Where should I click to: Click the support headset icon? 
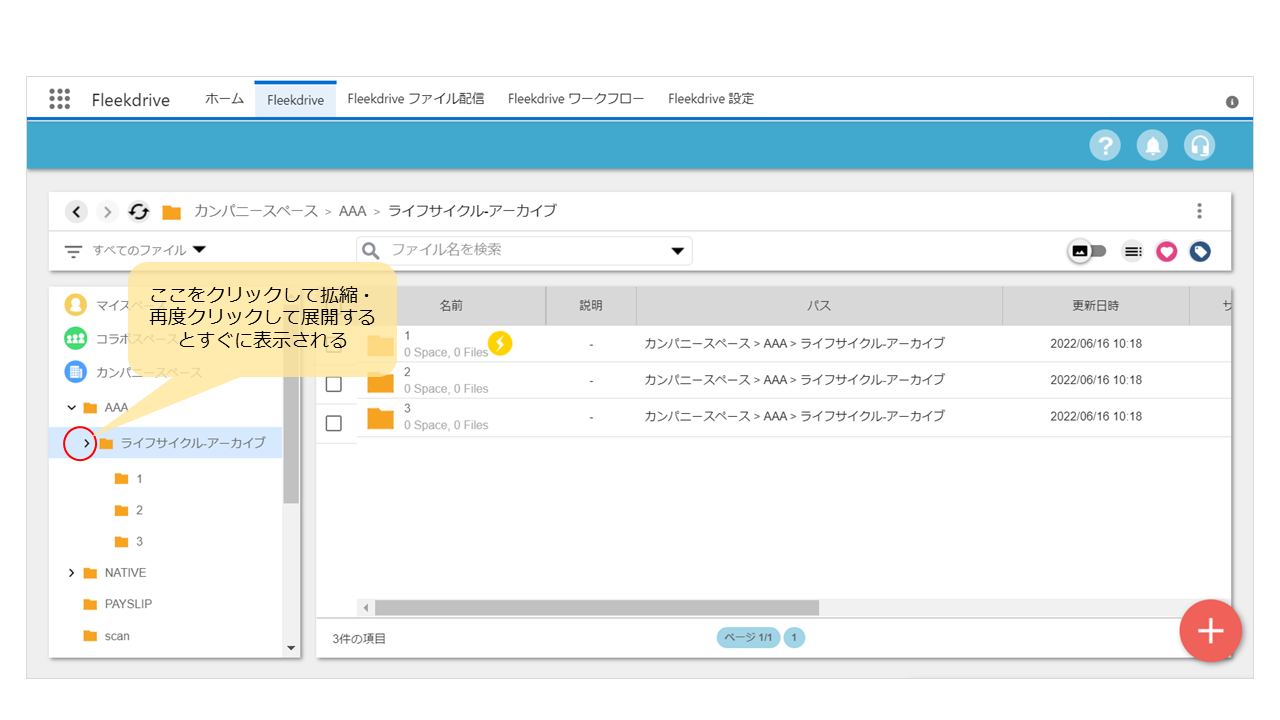[x=1200, y=146]
